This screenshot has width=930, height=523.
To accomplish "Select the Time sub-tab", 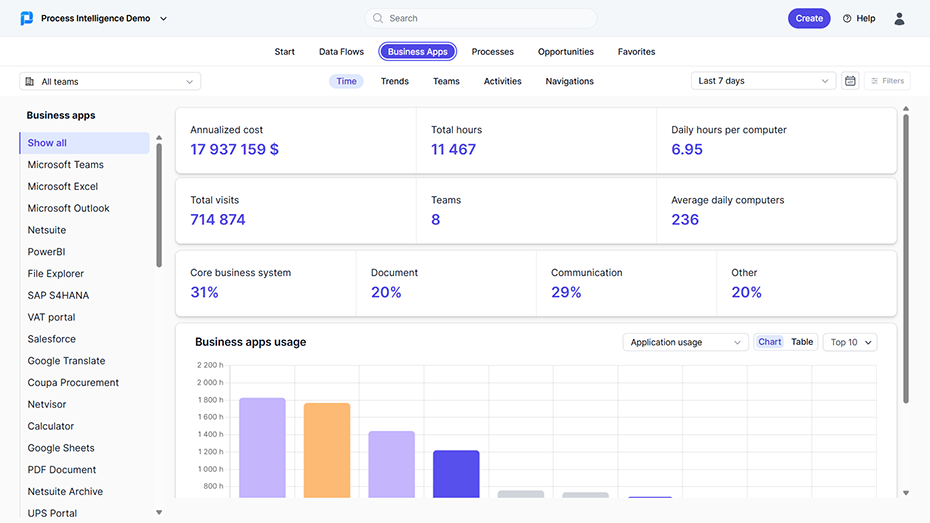I will tap(346, 81).
